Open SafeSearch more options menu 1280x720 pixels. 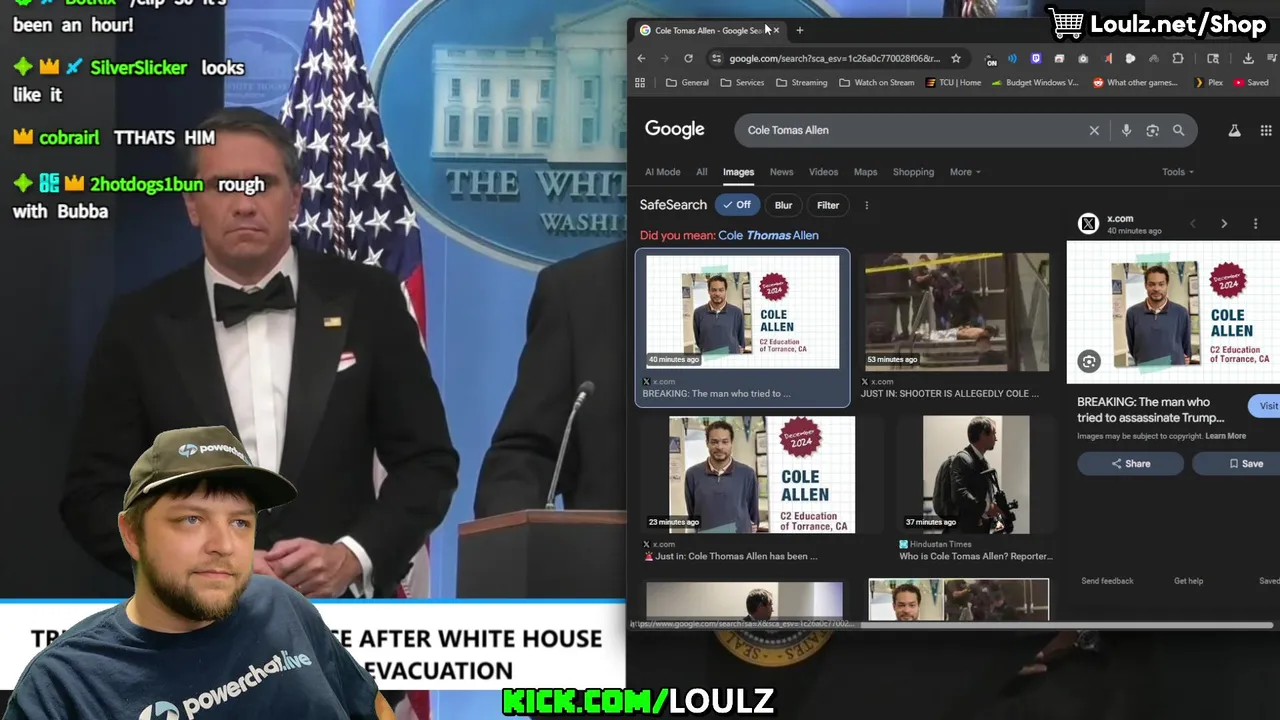(x=866, y=205)
